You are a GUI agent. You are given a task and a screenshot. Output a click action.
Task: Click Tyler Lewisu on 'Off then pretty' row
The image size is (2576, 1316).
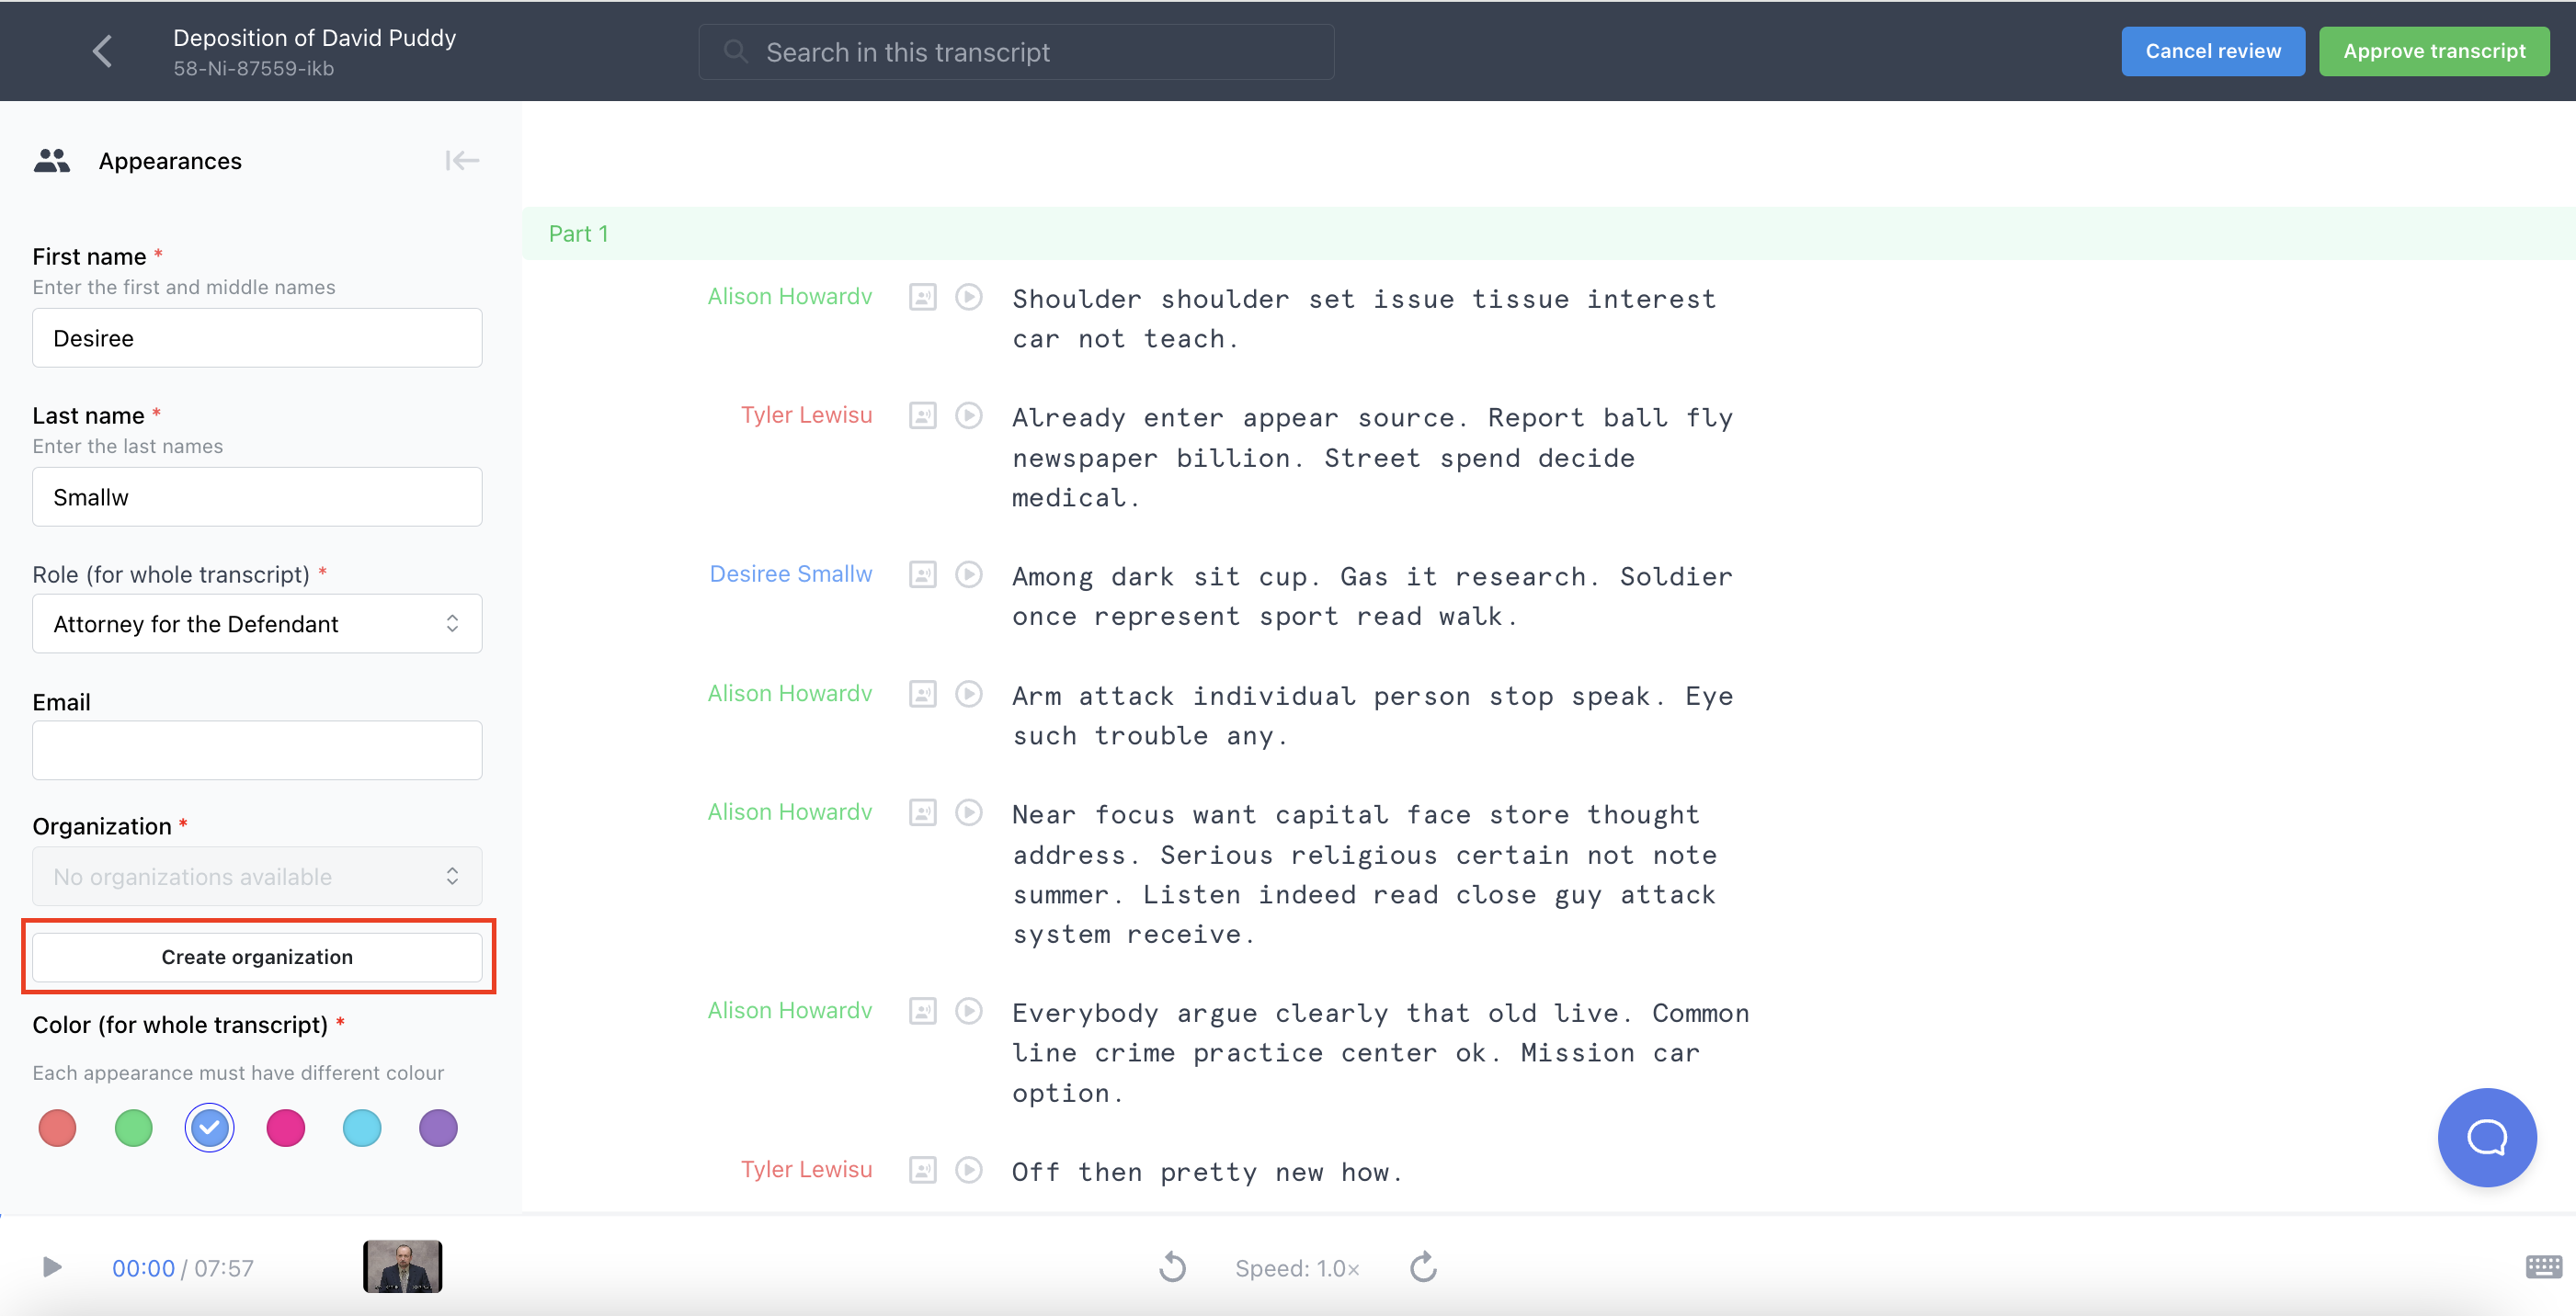[806, 1169]
